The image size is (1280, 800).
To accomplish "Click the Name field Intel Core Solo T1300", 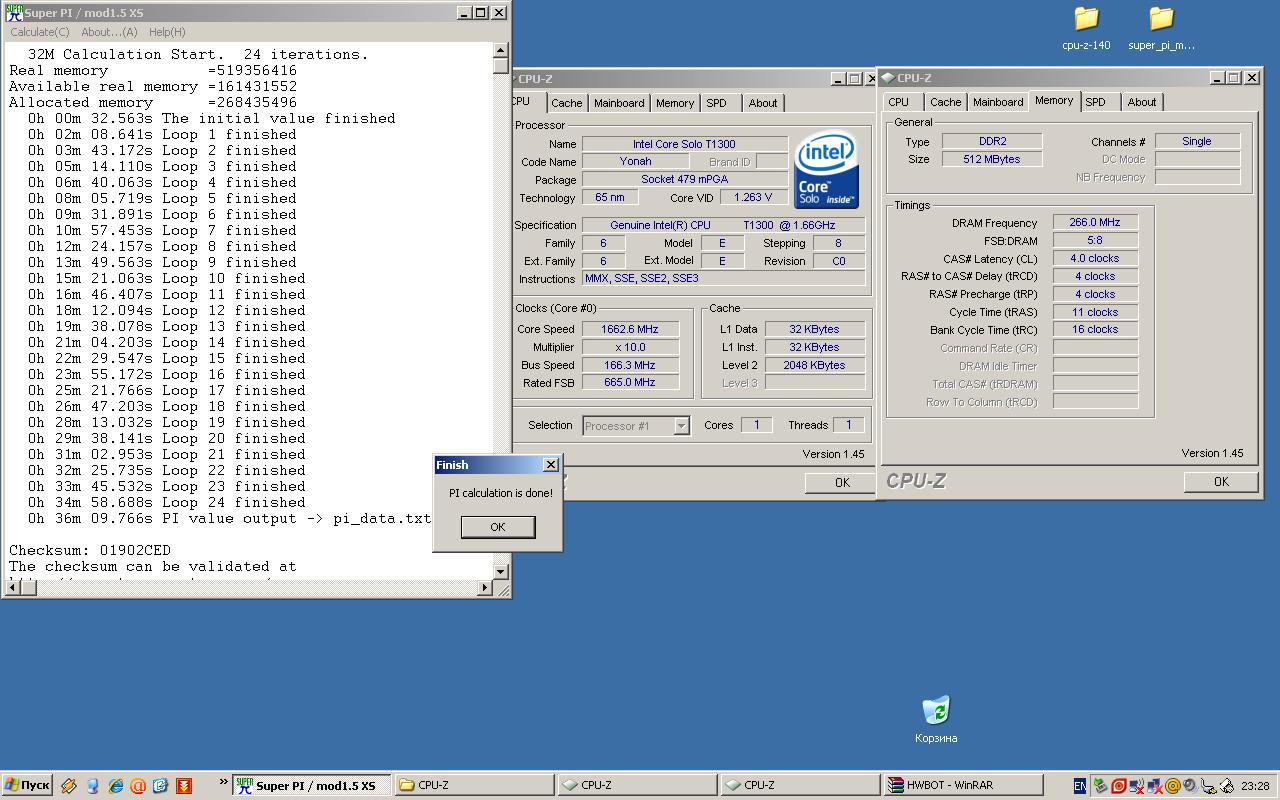I will 684,144.
